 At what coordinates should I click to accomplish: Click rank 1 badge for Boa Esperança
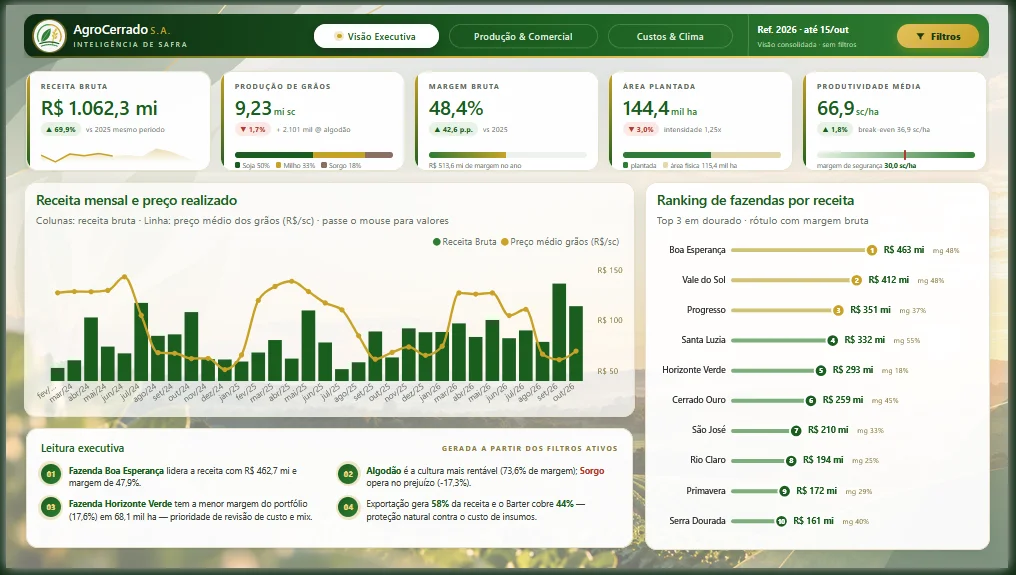[872, 250]
